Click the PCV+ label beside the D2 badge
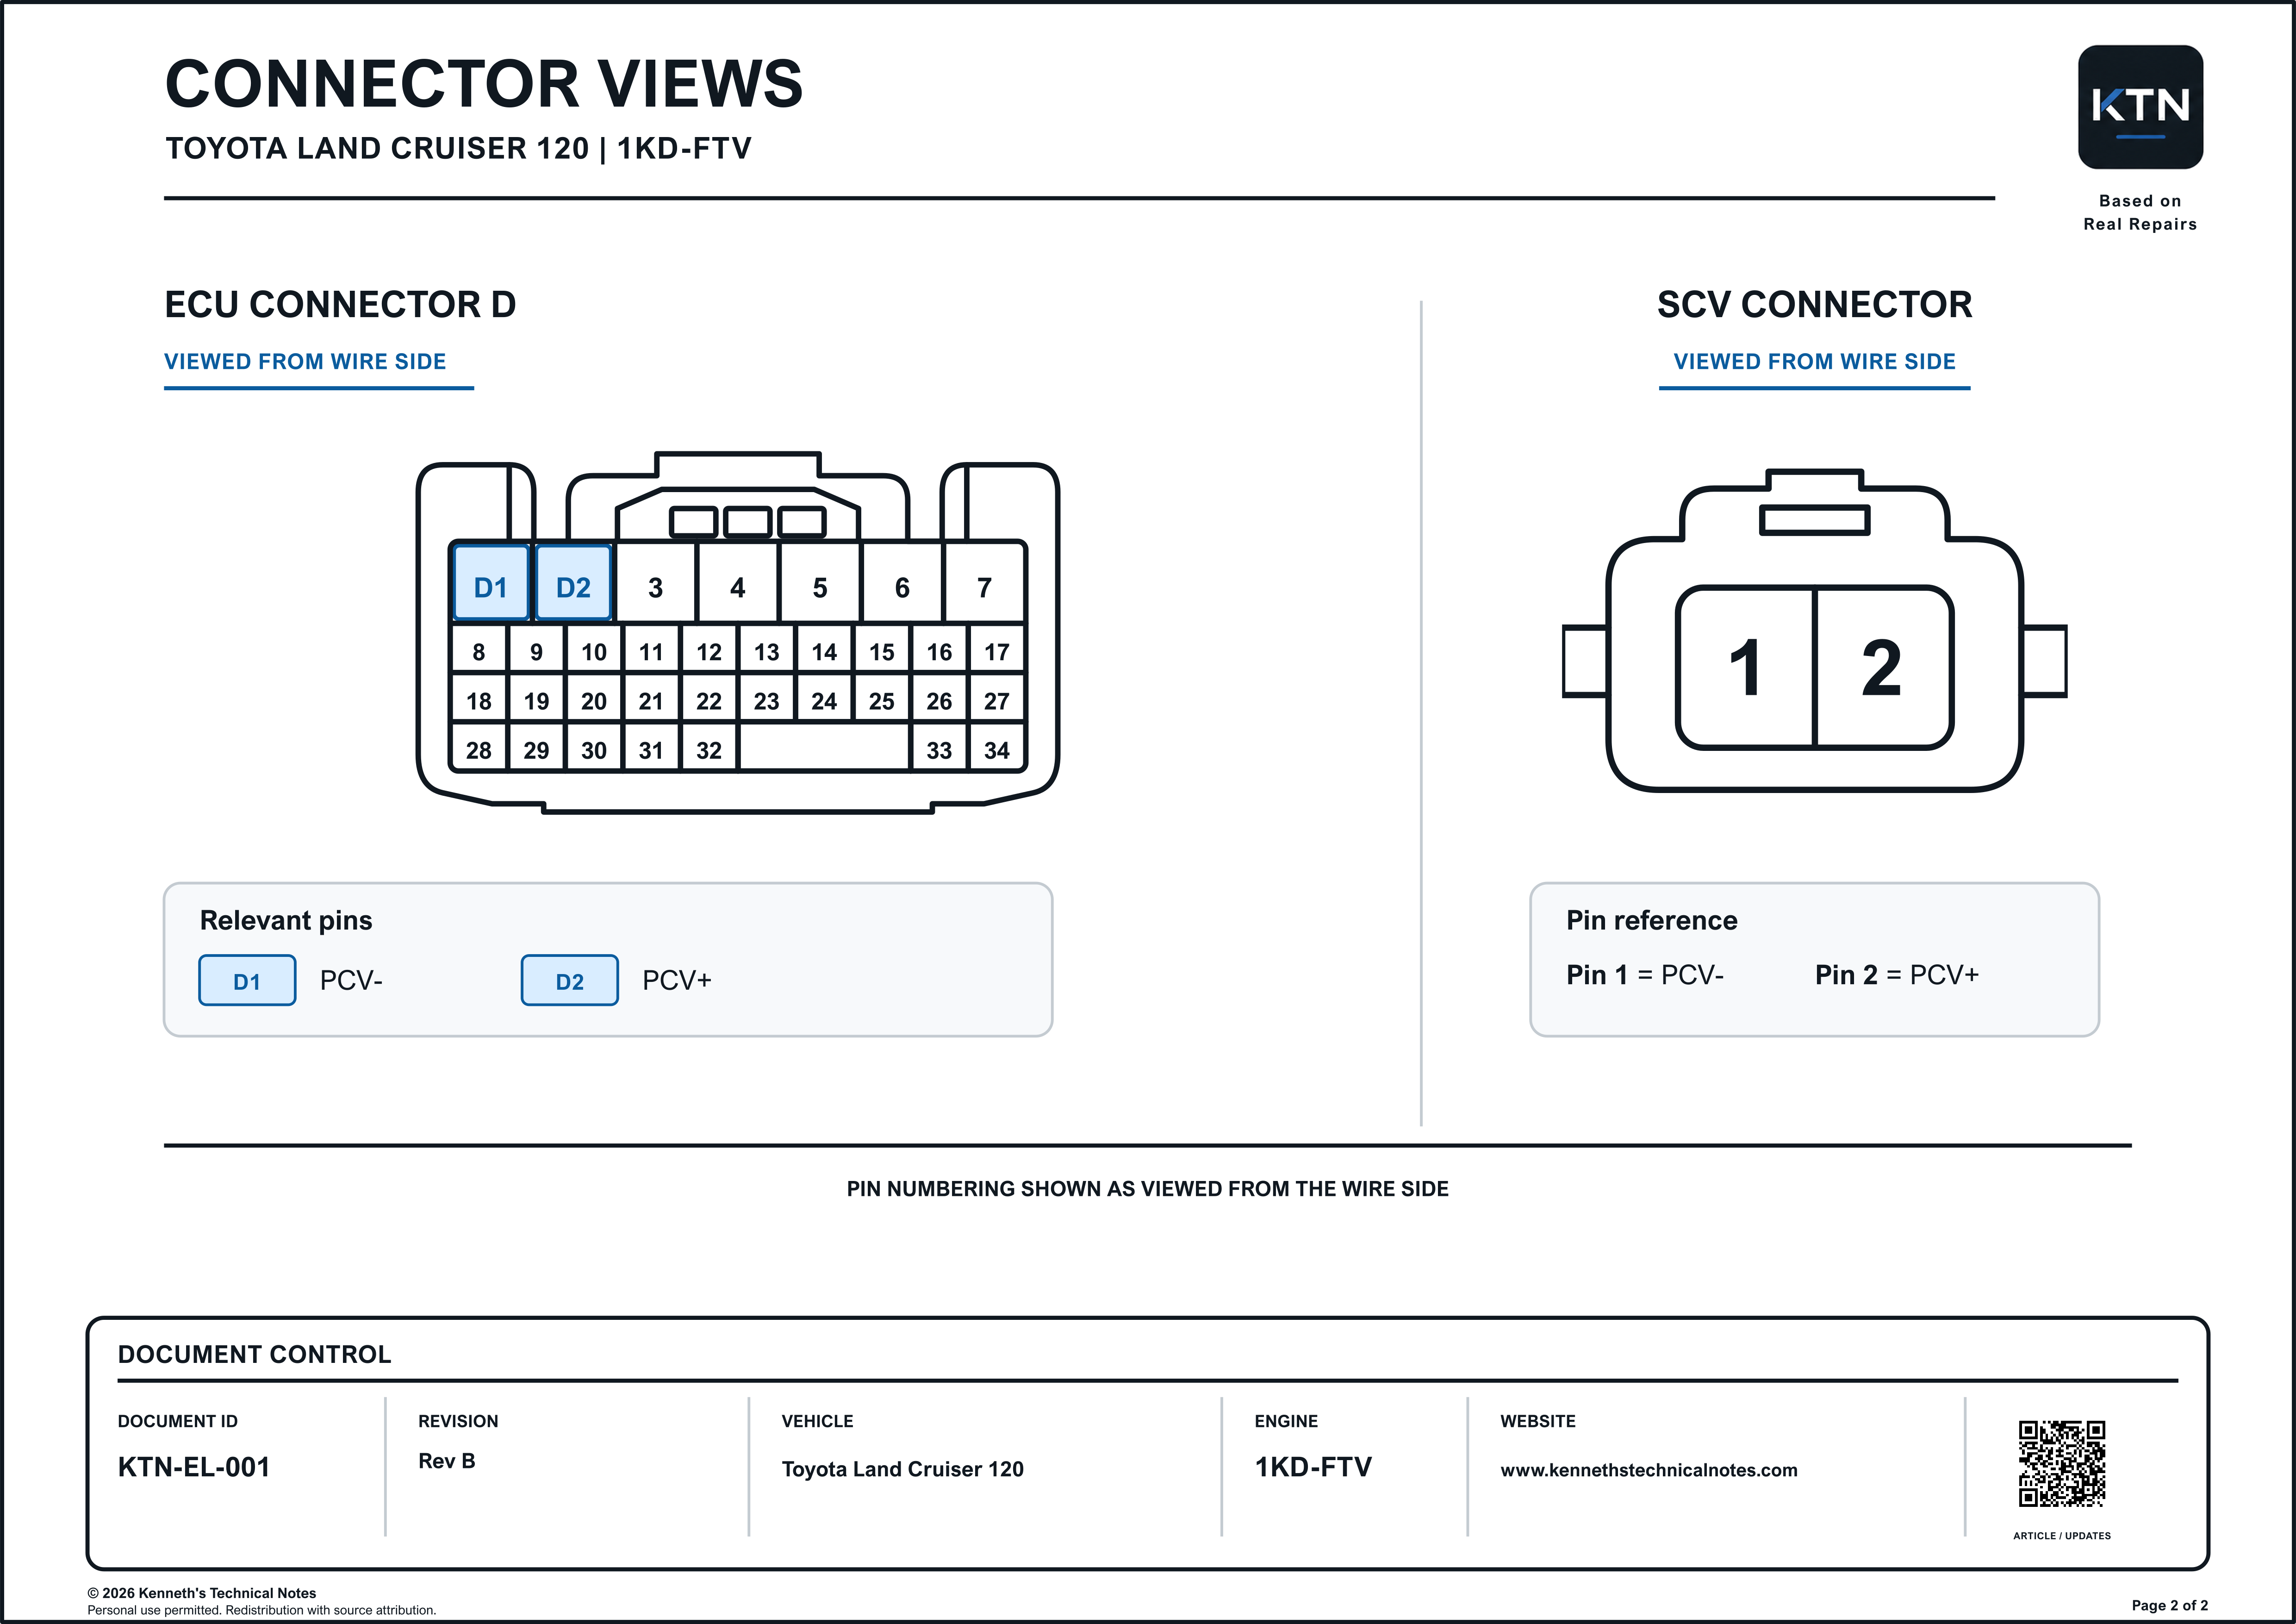Image resolution: width=2296 pixels, height=1624 pixels. tap(677, 980)
